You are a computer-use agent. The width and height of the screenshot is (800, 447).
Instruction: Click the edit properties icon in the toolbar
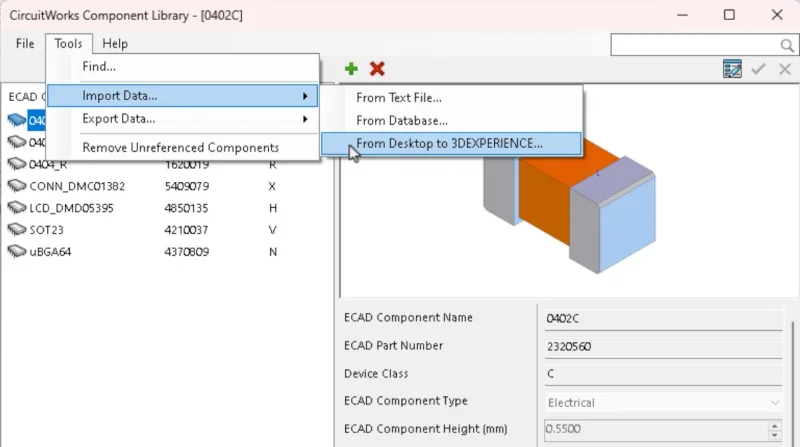click(x=732, y=69)
